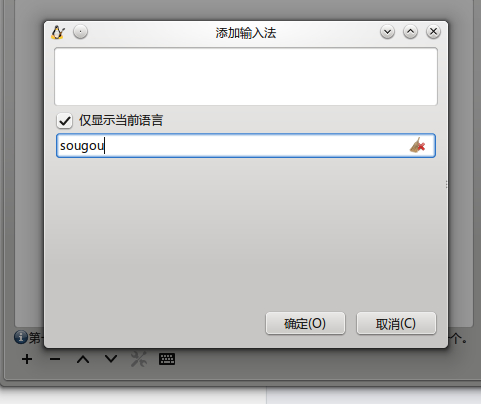Click the 添加输入法 title bar
This screenshot has width=481, height=404.
pos(246,33)
